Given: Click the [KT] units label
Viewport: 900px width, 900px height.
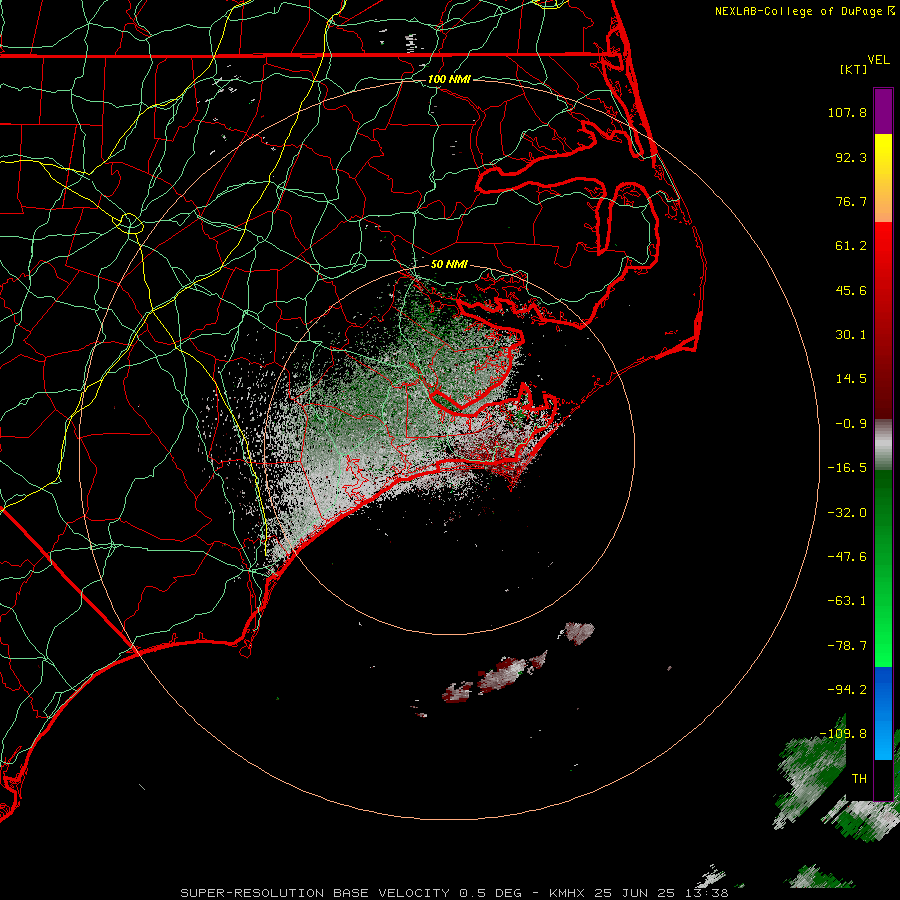Looking at the screenshot, I should (854, 69).
